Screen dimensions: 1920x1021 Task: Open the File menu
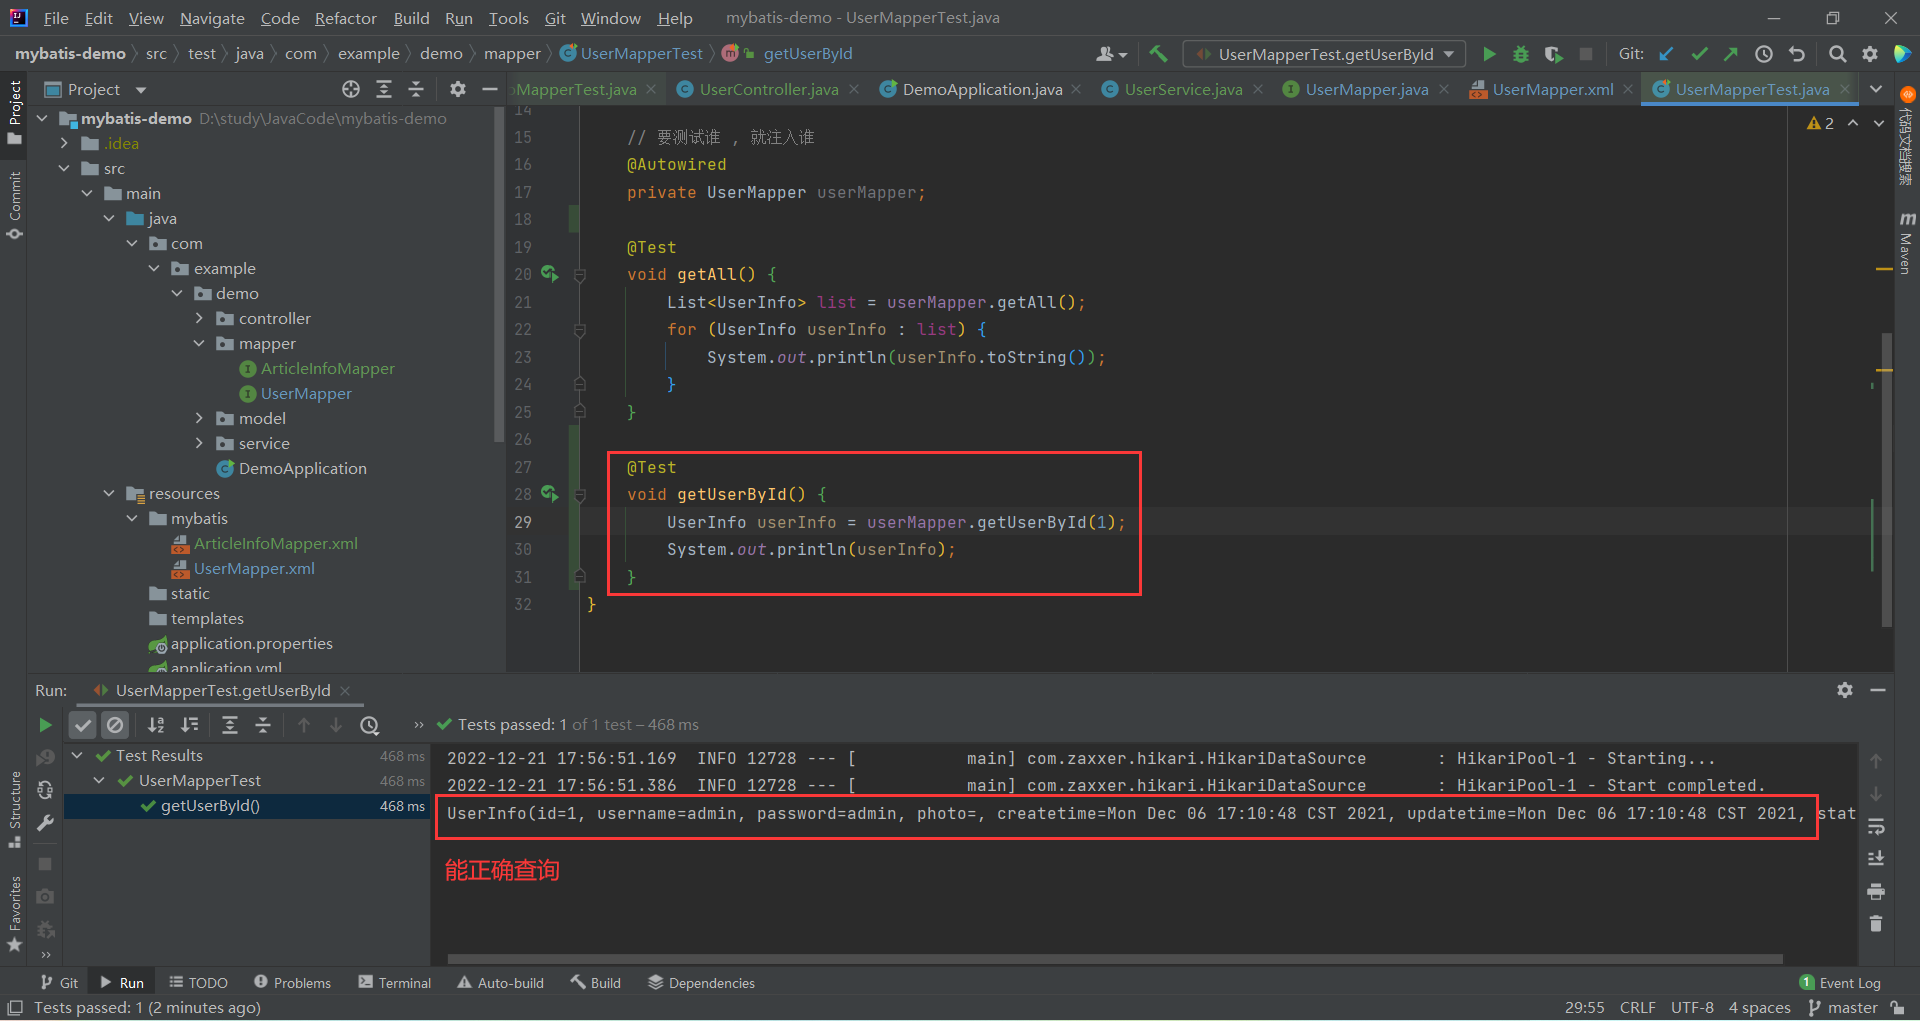pos(56,18)
